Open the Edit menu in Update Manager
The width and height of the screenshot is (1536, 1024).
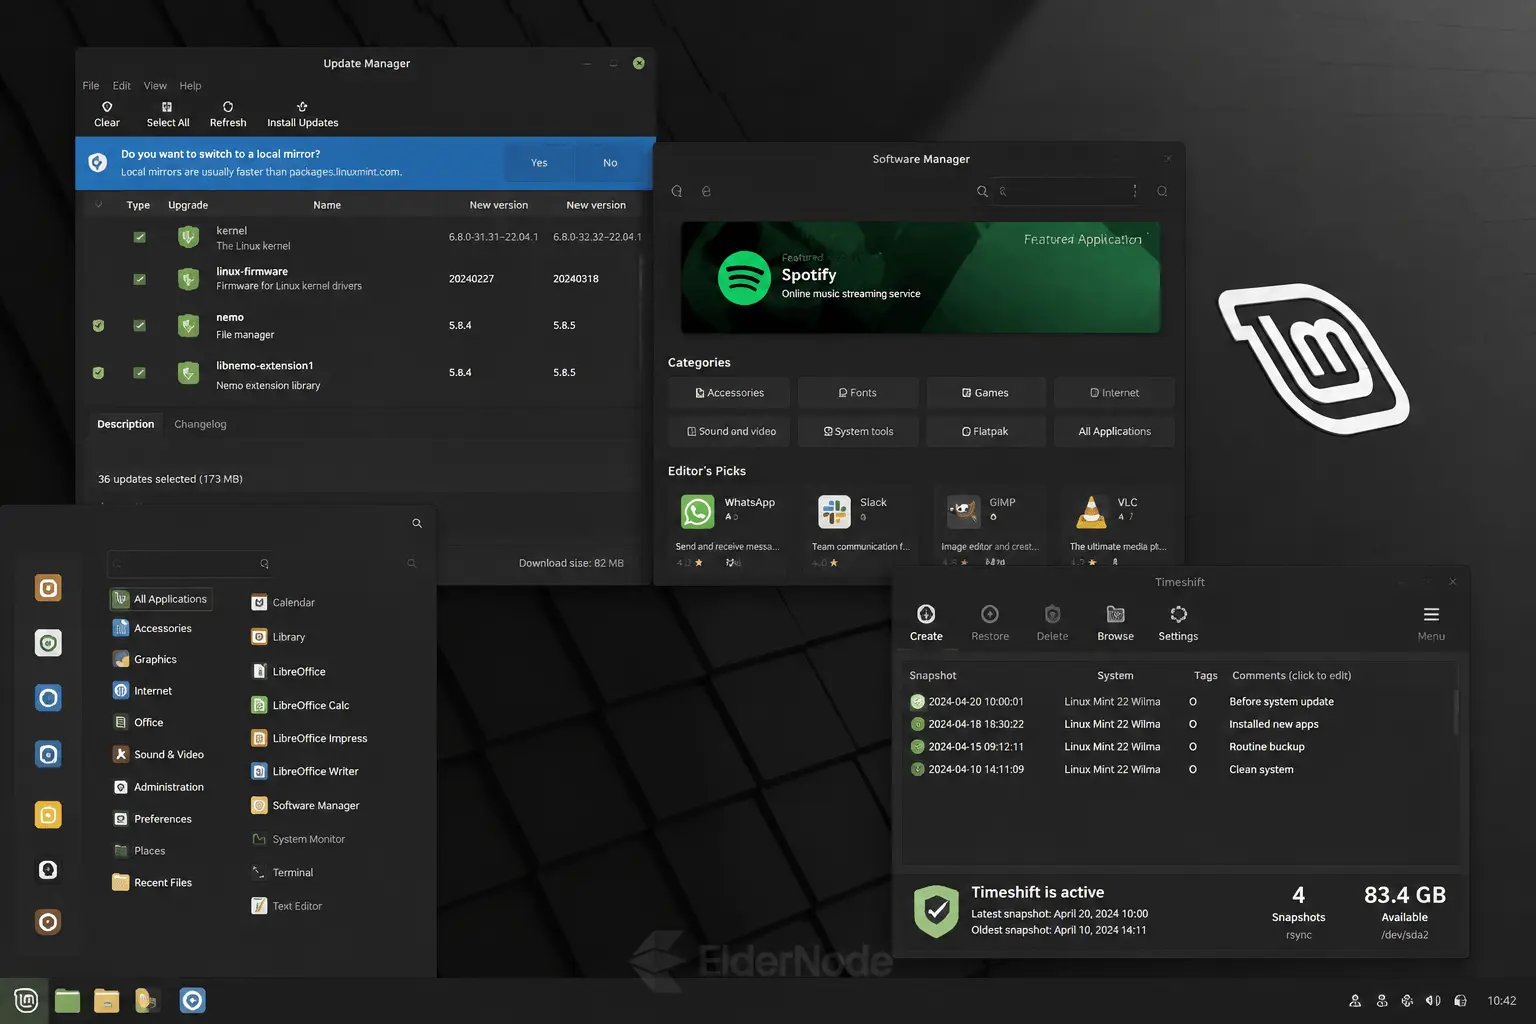[122, 86]
